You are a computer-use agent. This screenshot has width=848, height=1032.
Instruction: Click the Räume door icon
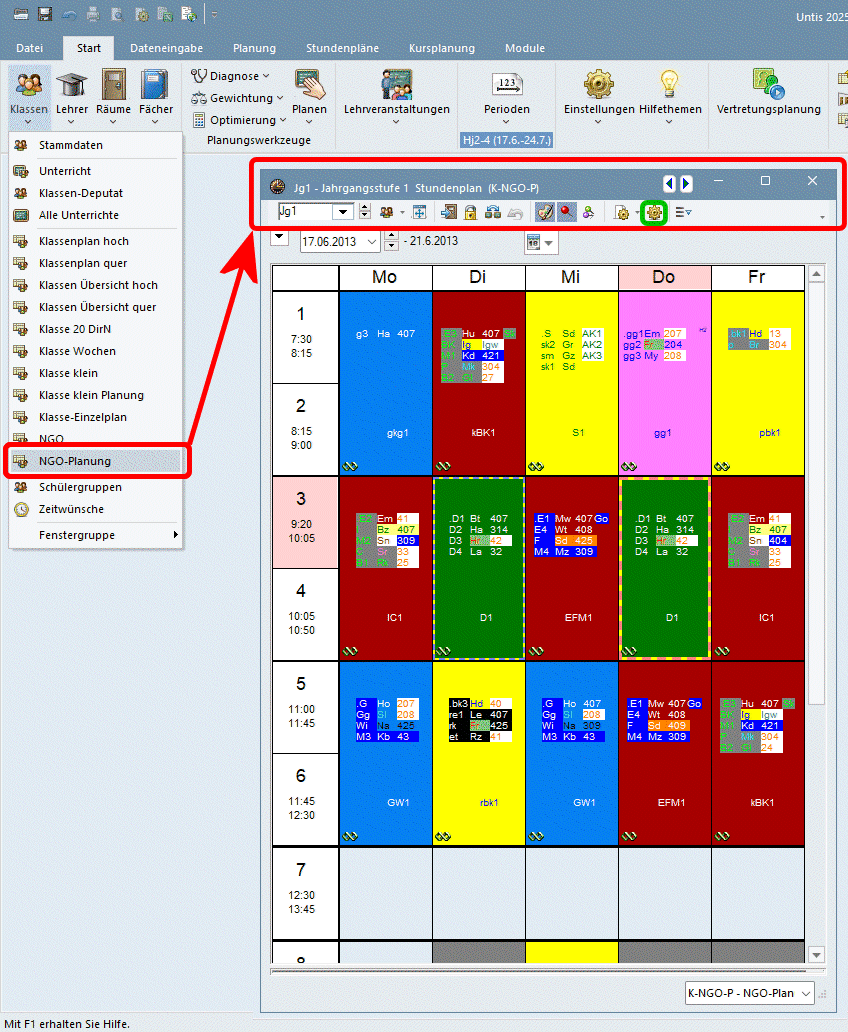click(113, 87)
